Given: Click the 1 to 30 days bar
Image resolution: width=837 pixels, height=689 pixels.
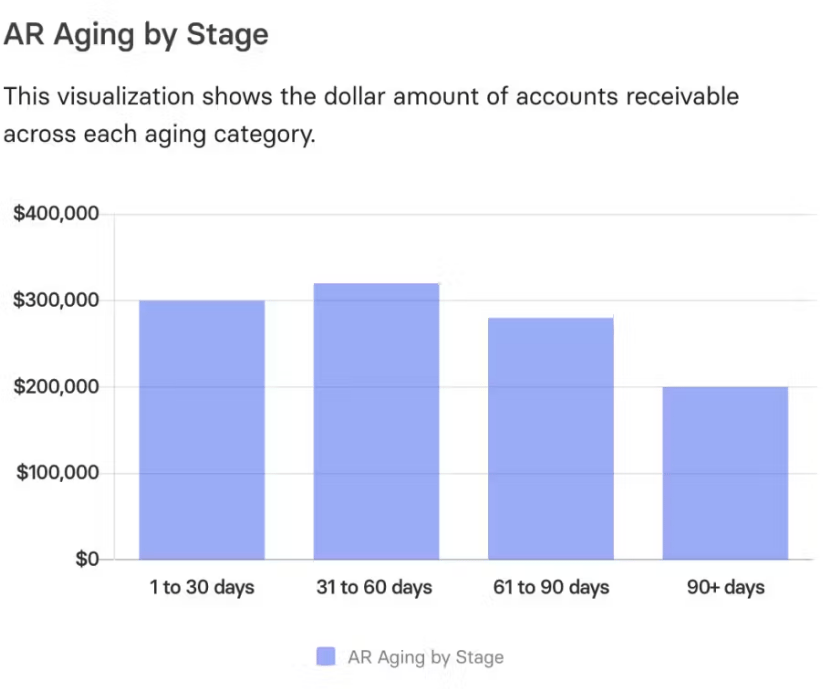Looking at the screenshot, I should 202,430.
